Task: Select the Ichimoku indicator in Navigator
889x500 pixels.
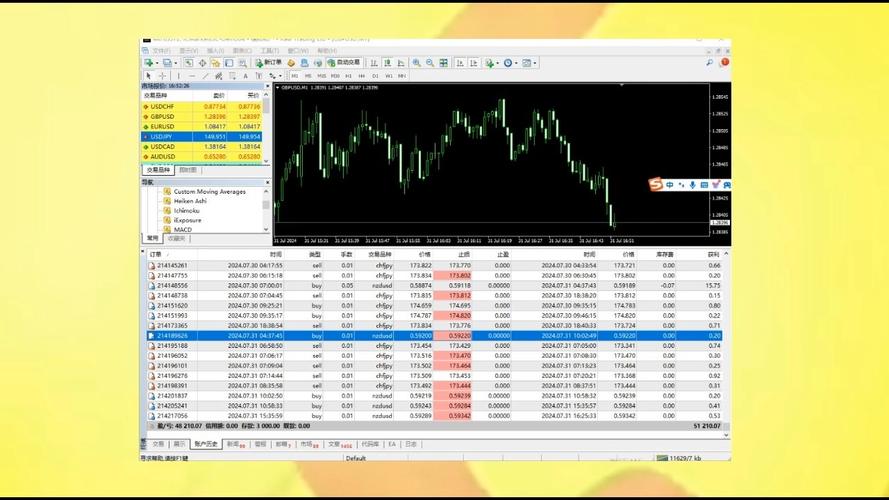Action: [x=188, y=210]
